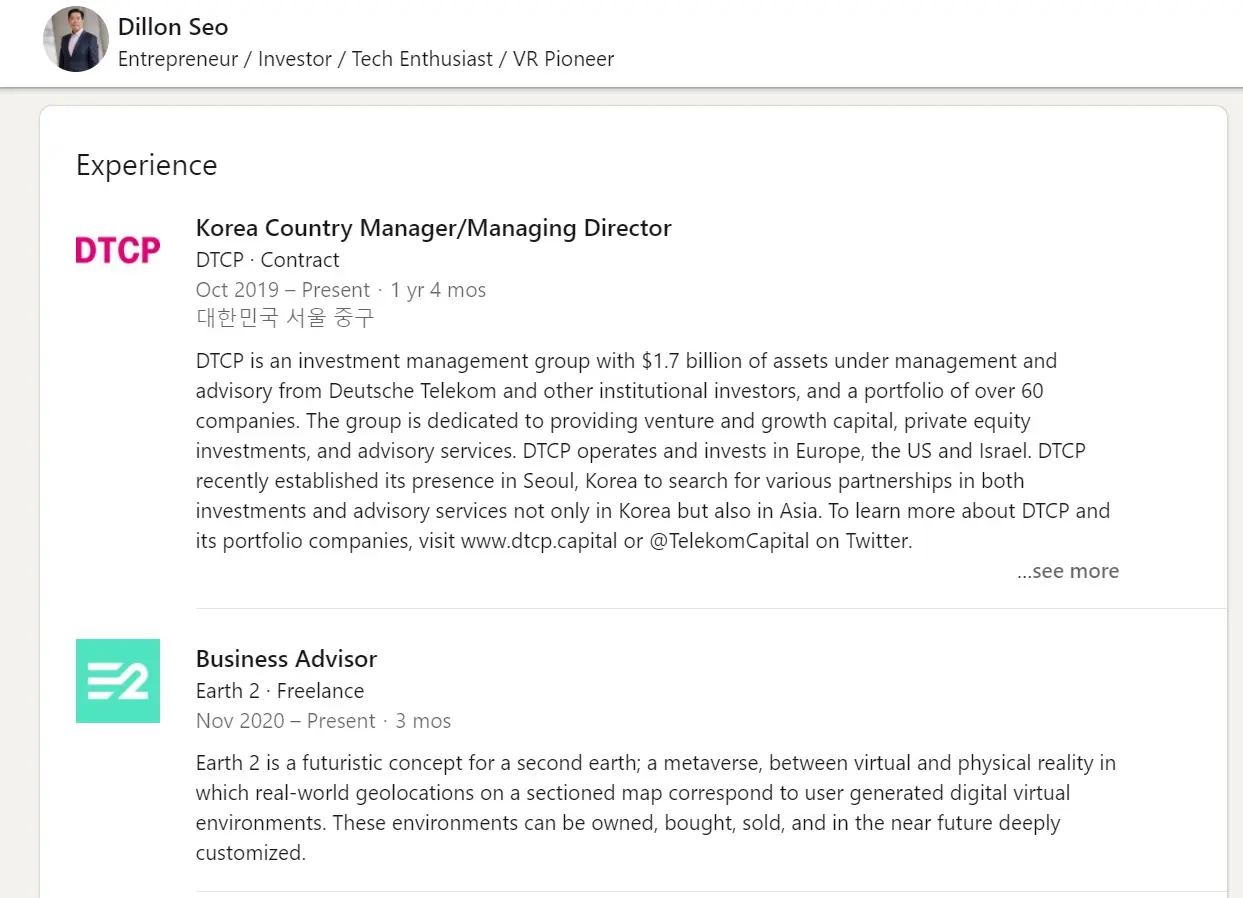Click the 3 mos duration text
This screenshot has width=1243, height=898.
423,721
